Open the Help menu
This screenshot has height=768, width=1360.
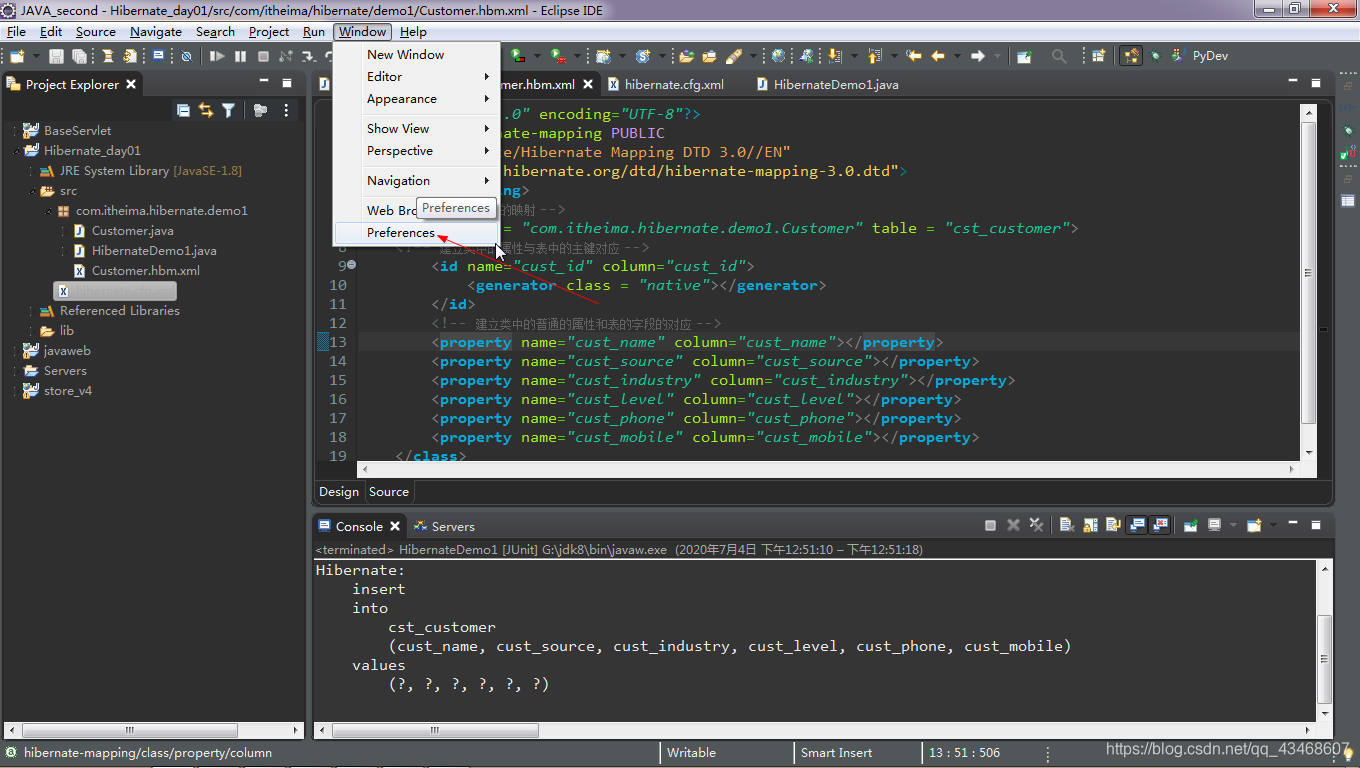click(413, 32)
